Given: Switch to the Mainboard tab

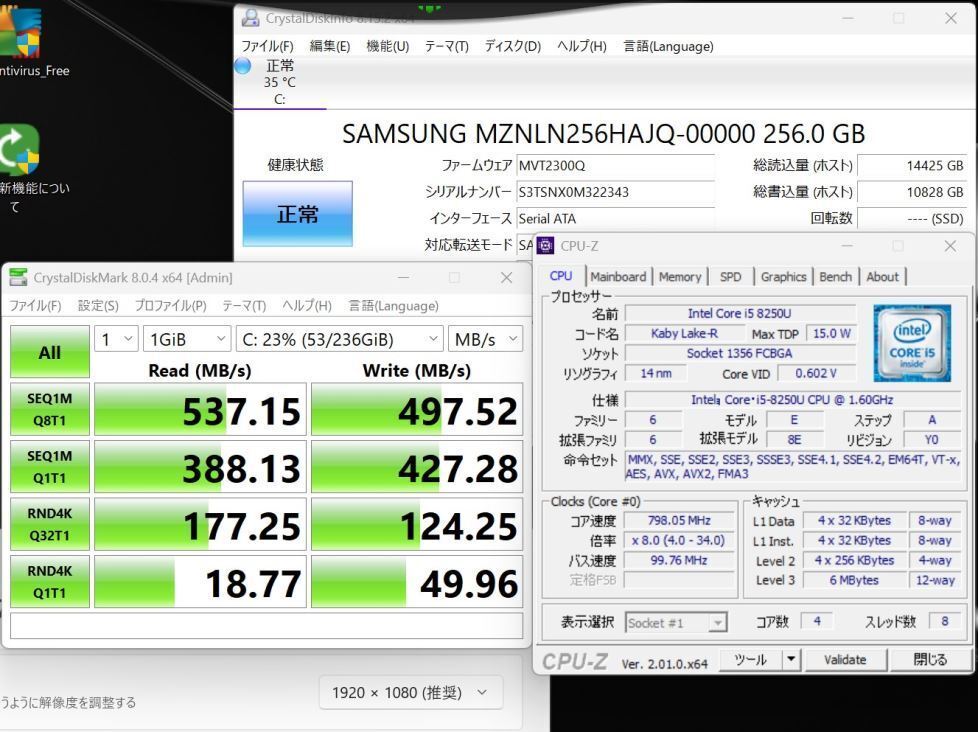Looking at the screenshot, I should tap(618, 277).
